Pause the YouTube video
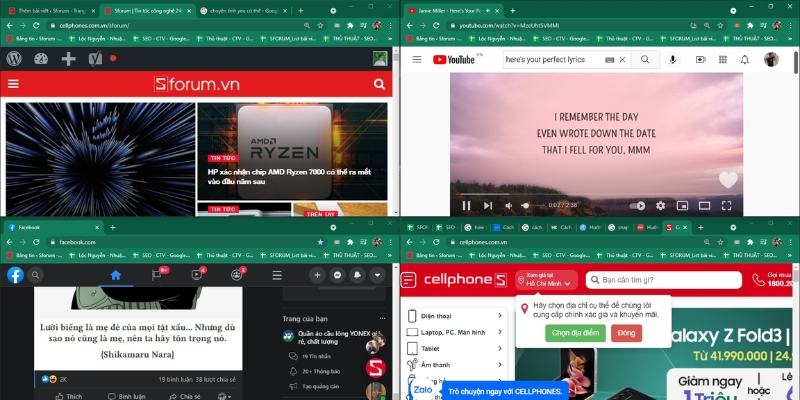Image resolution: width=800 pixels, height=400 pixels. (466, 206)
